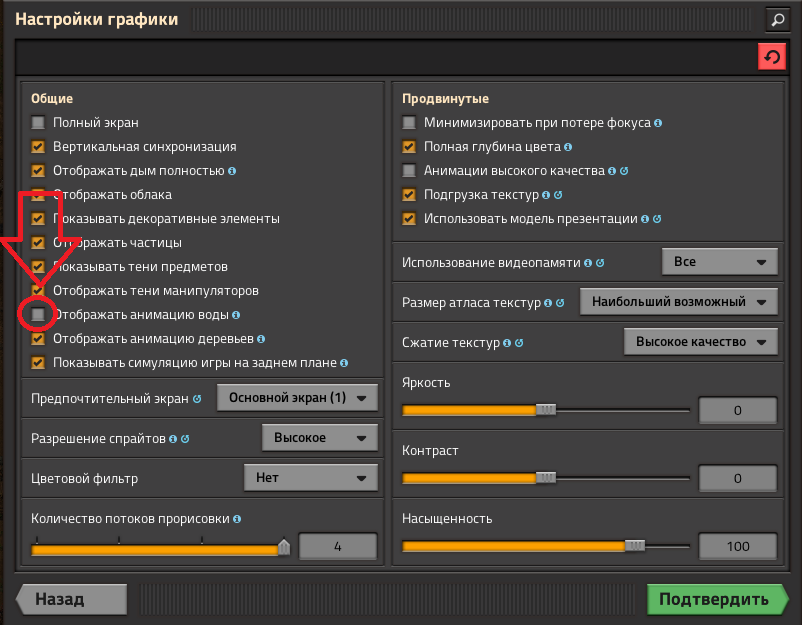The image size is (802, 626).
Task: Click info icon beside Отображать анимацию воды
Action: [x=237, y=315]
